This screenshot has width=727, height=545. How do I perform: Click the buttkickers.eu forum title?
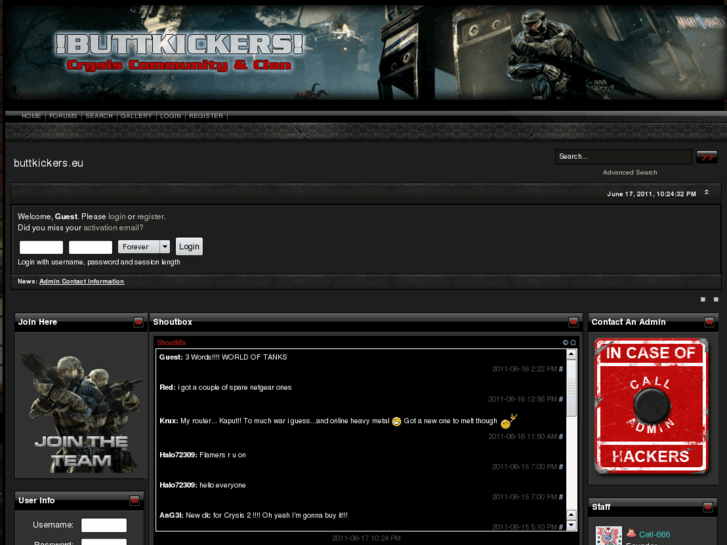pyautogui.click(x=48, y=163)
